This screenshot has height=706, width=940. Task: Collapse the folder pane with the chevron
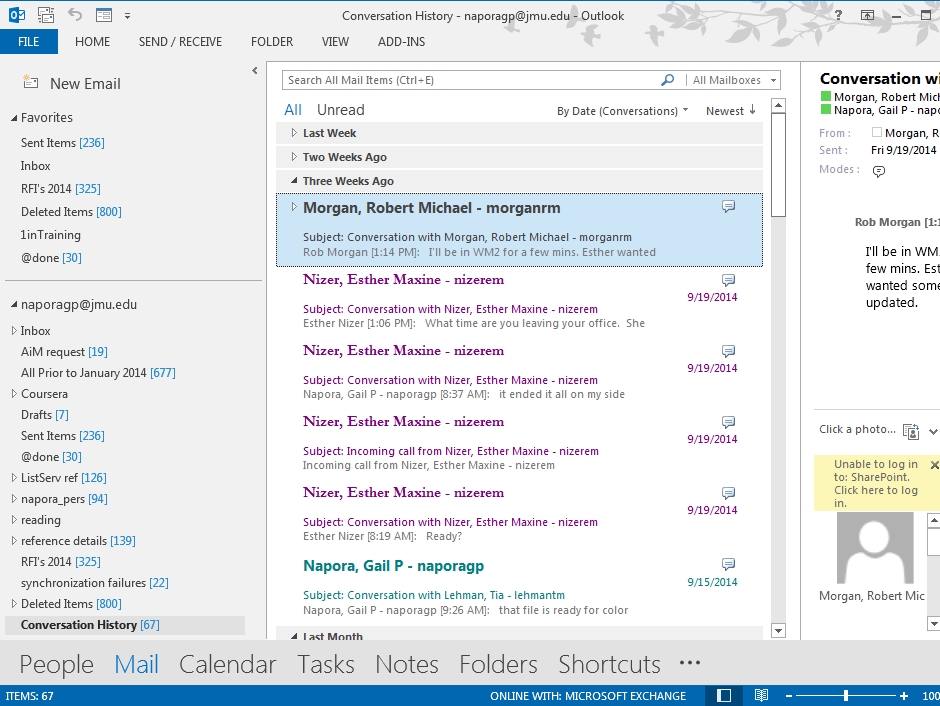tap(255, 71)
